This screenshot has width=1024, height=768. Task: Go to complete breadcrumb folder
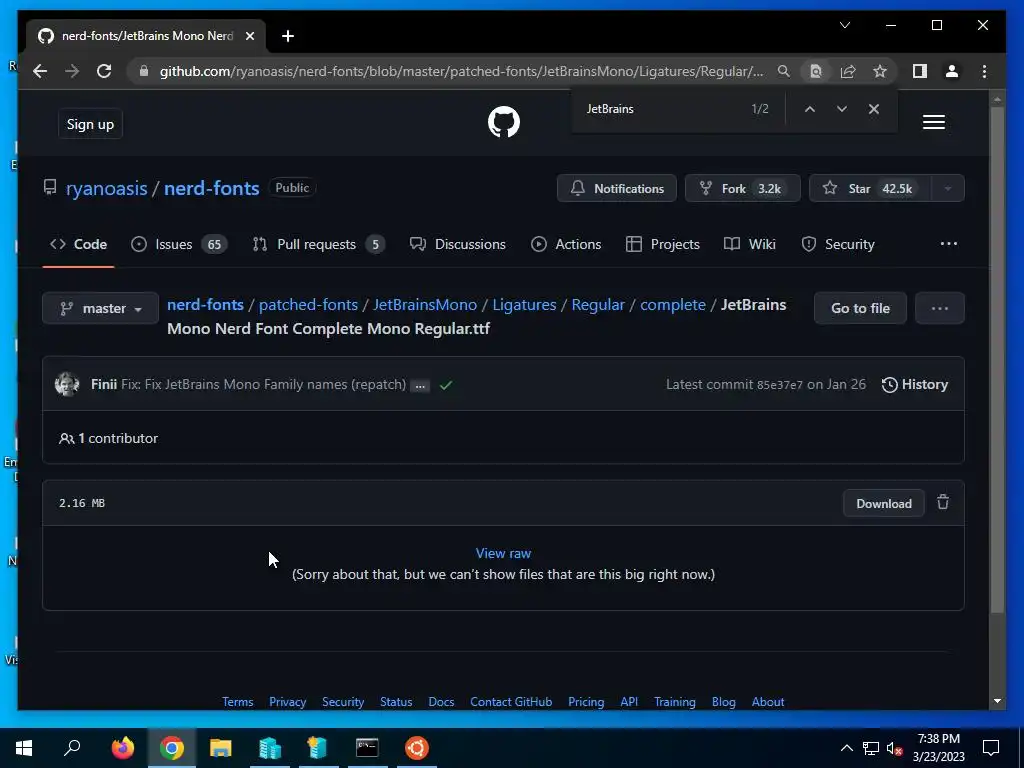point(673,305)
